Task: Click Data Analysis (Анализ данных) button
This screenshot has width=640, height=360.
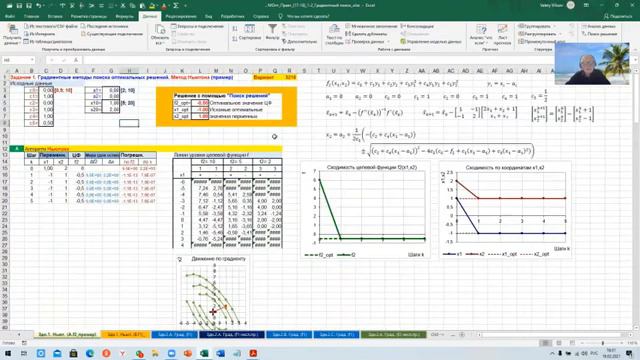Action: 599,26
